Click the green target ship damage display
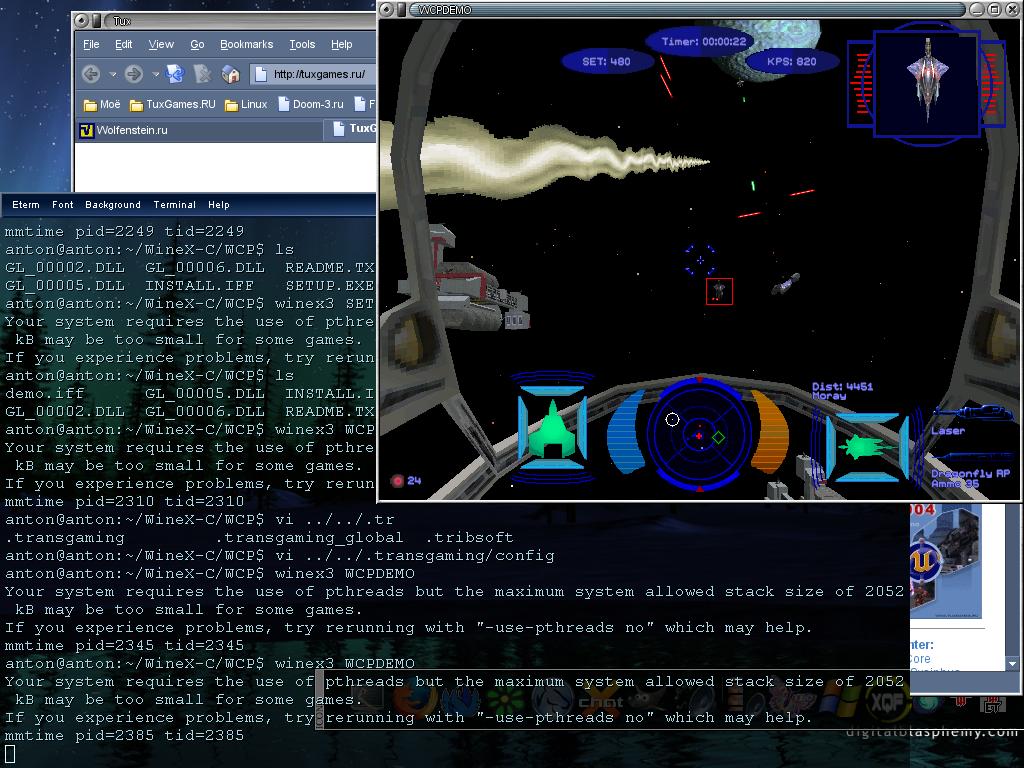Viewport: 1024px width, 768px height. tap(867, 447)
